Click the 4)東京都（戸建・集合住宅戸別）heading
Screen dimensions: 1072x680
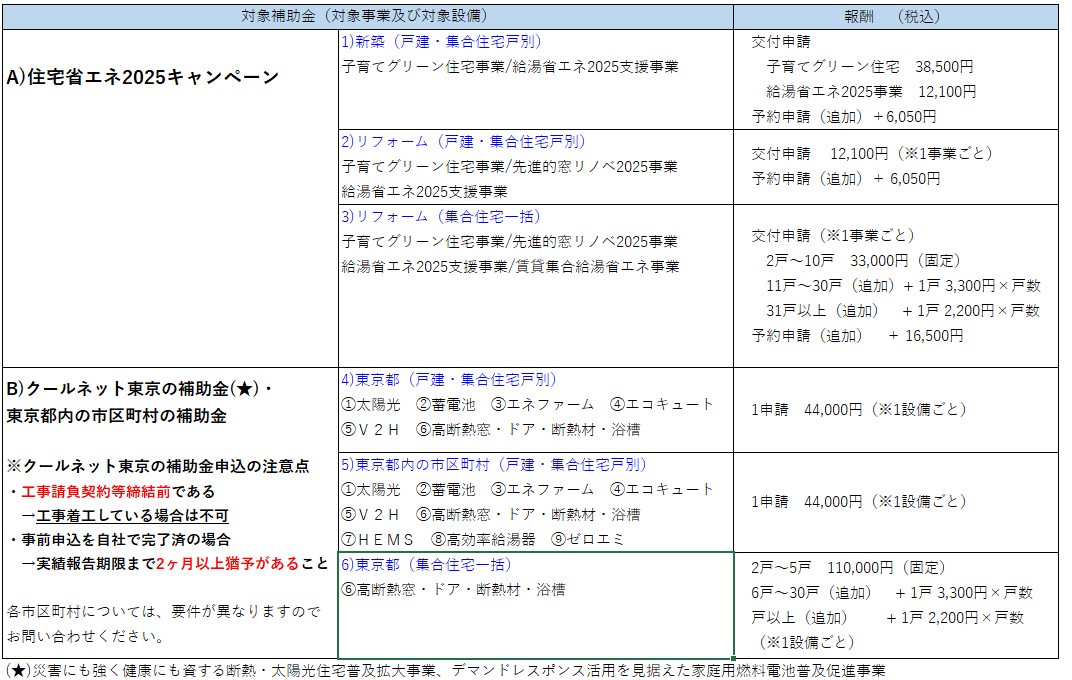449,380
